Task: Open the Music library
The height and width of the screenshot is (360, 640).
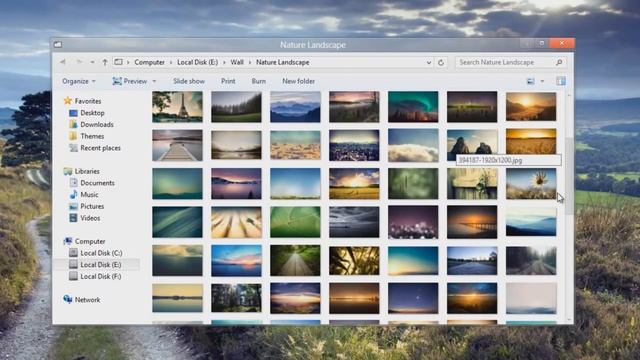Action: 89,195
